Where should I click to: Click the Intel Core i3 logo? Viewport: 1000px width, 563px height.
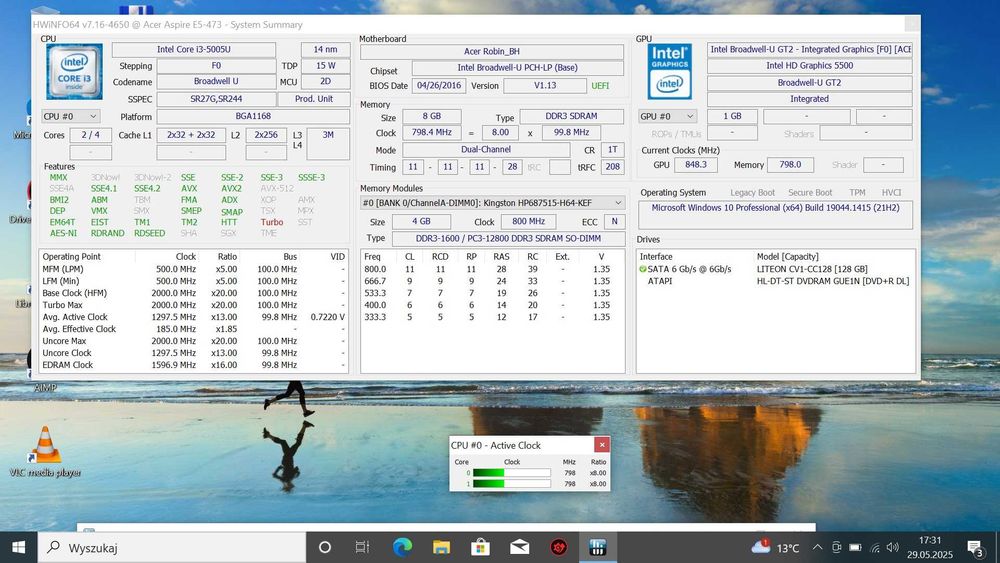[x=74, y=71]
